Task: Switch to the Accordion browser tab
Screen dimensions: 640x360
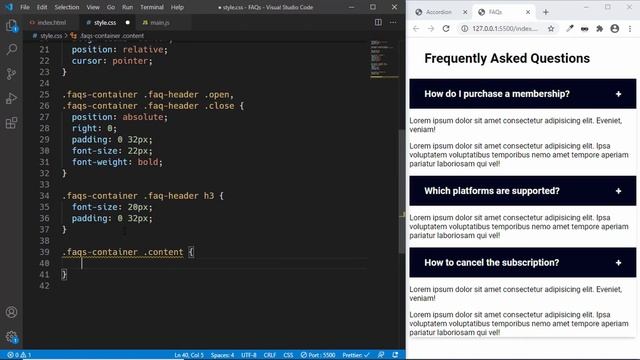Action: 439,12
